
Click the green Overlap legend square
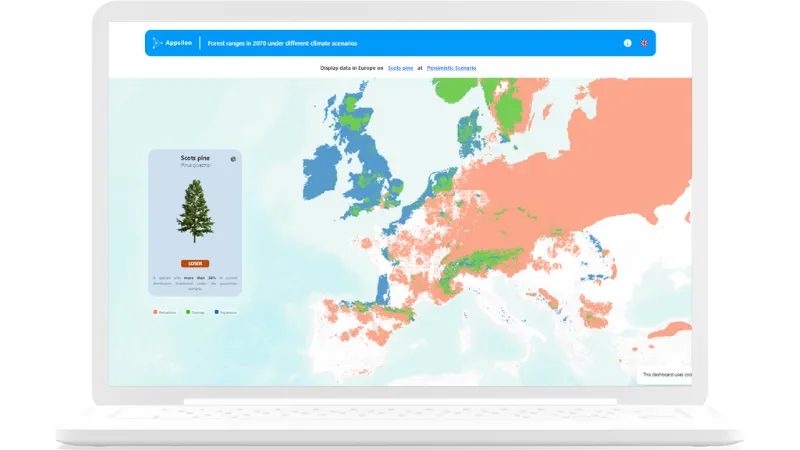tap(186, 312)
